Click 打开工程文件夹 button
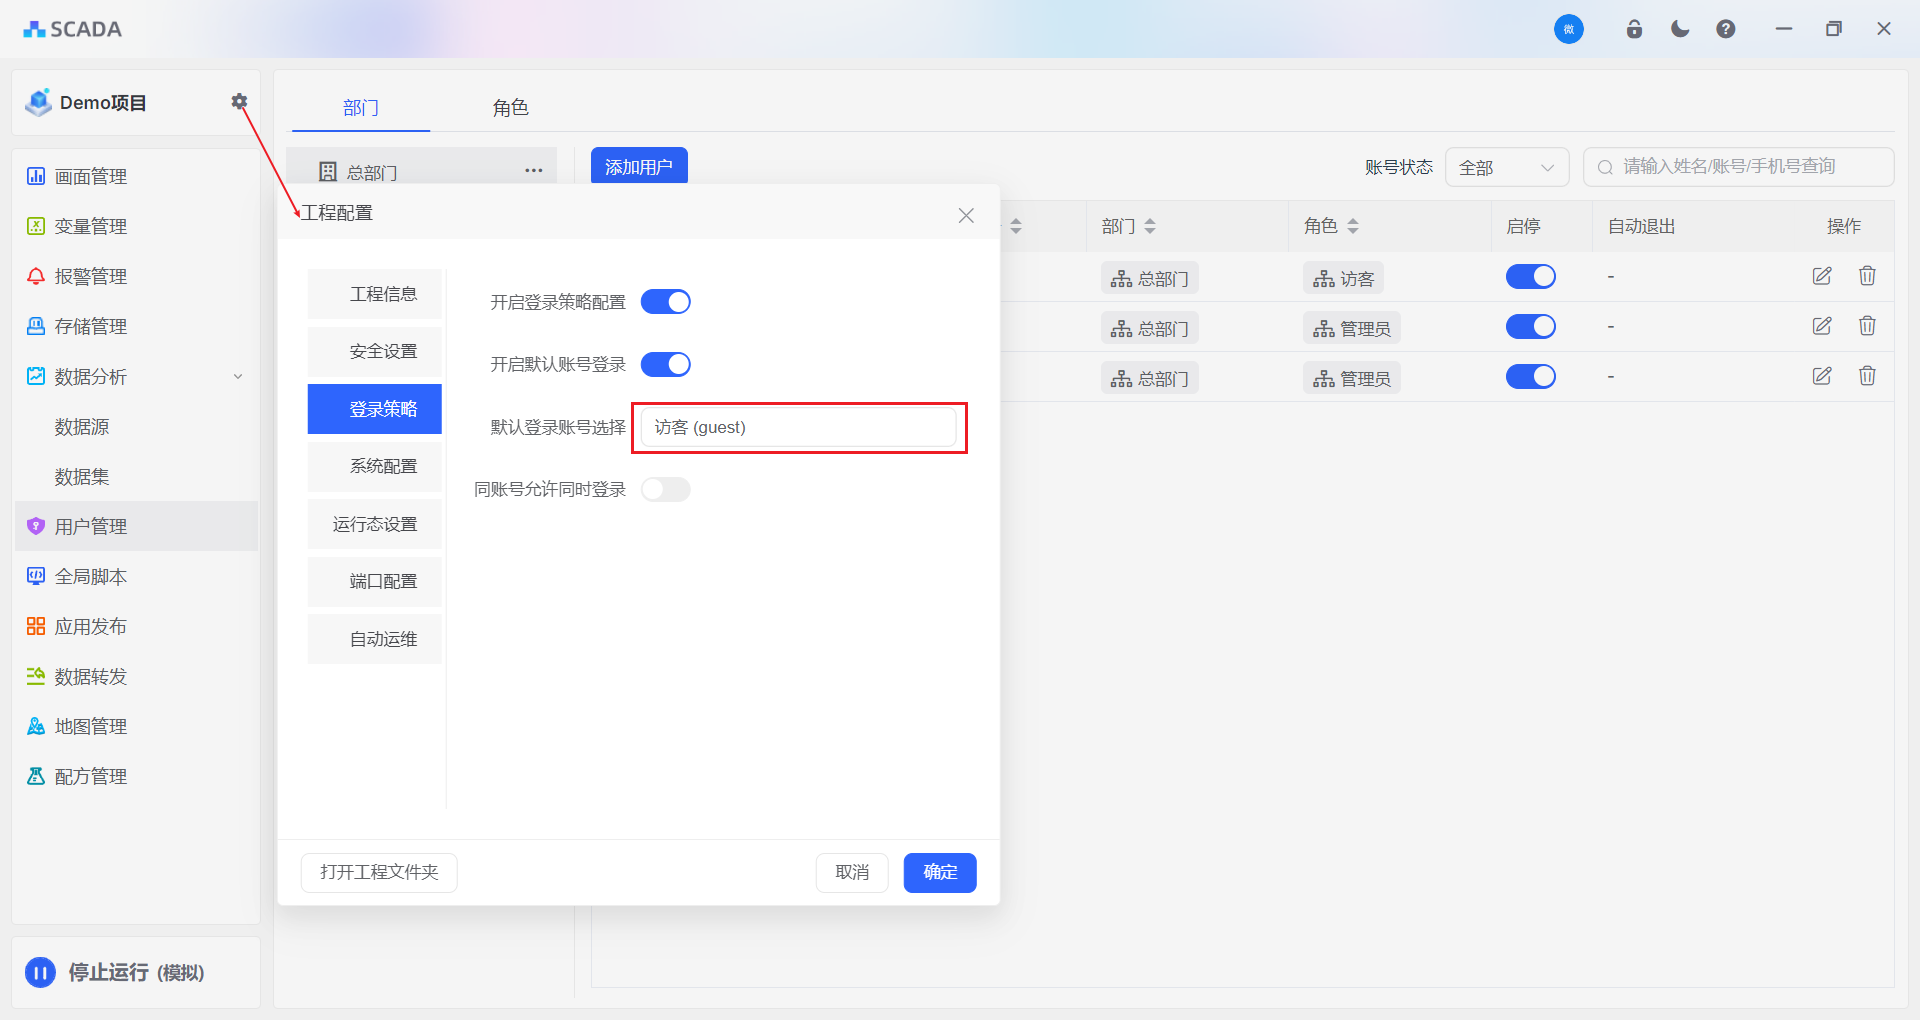Viewport: 1920px width, 1020px height. pyautogui.click(x=379, y=872)
